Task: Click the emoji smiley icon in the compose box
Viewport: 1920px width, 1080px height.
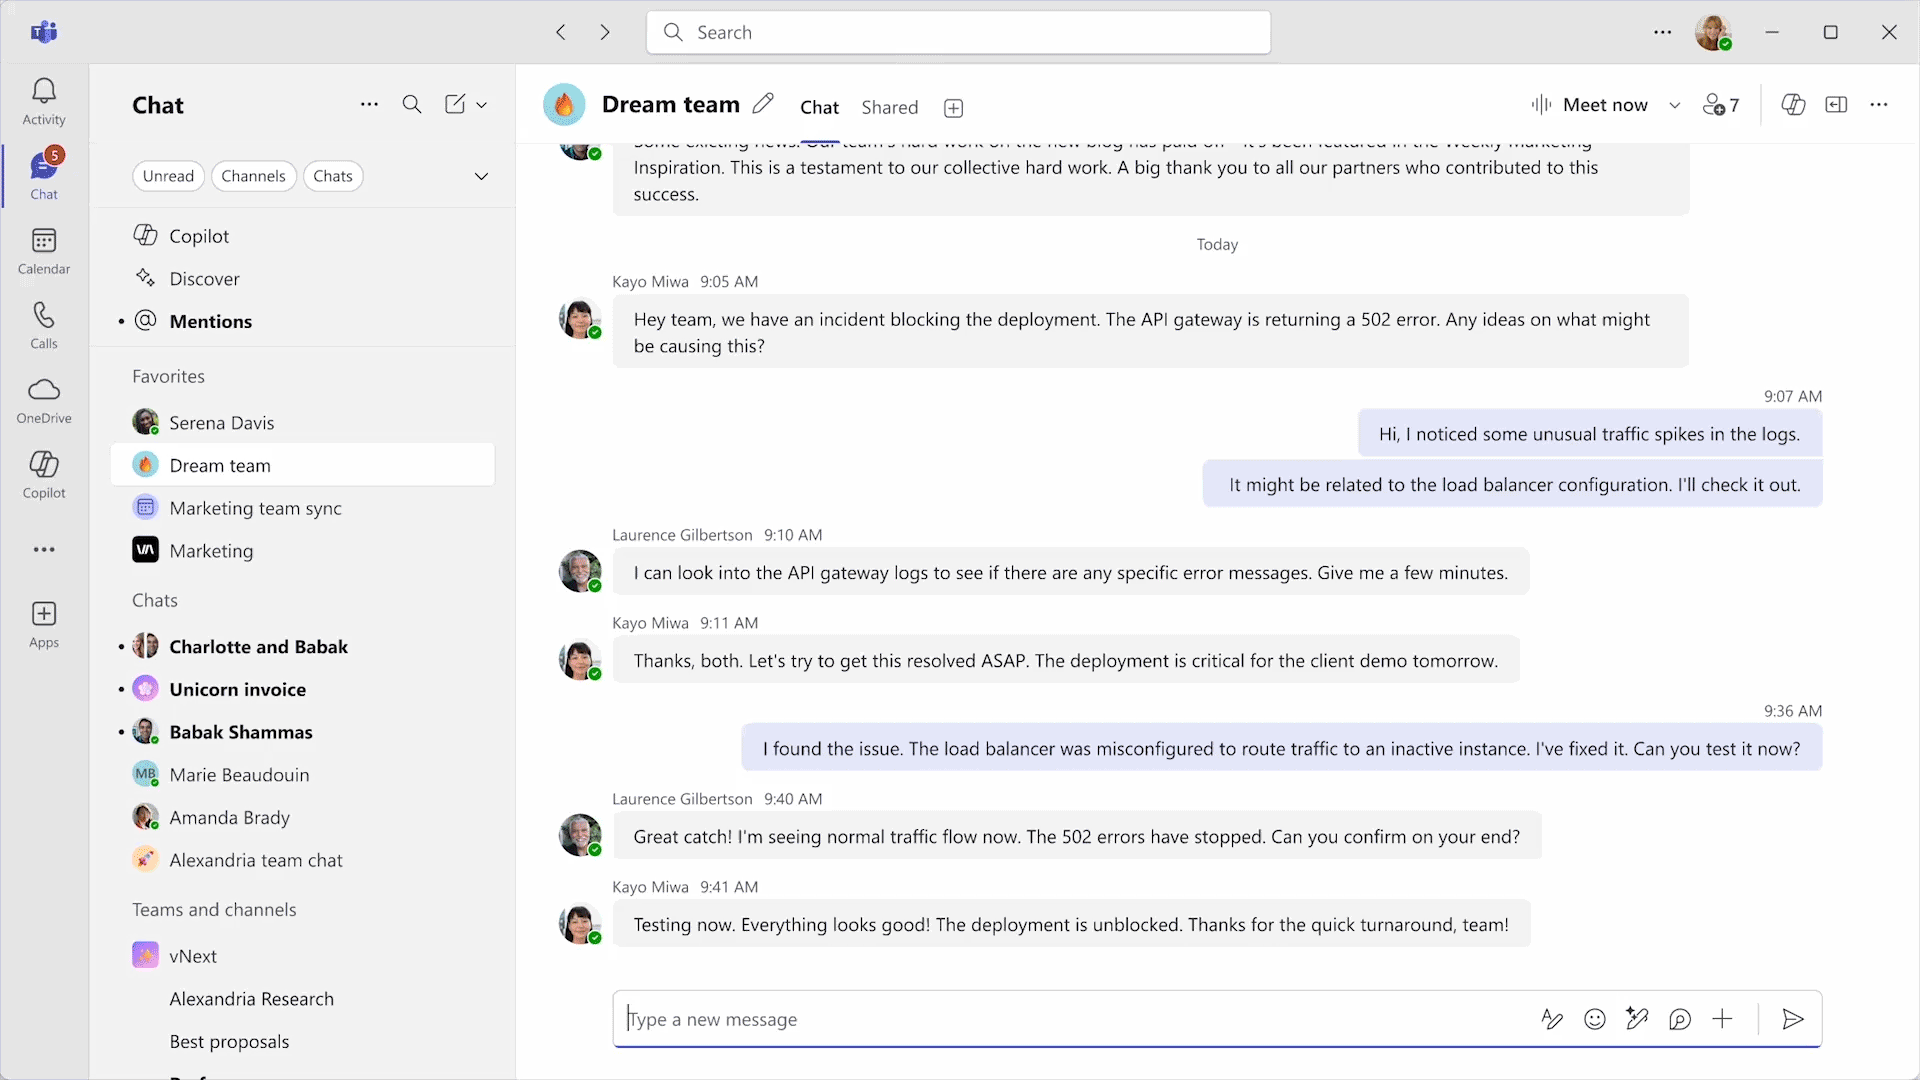Action: [x=1595, y=1019]
